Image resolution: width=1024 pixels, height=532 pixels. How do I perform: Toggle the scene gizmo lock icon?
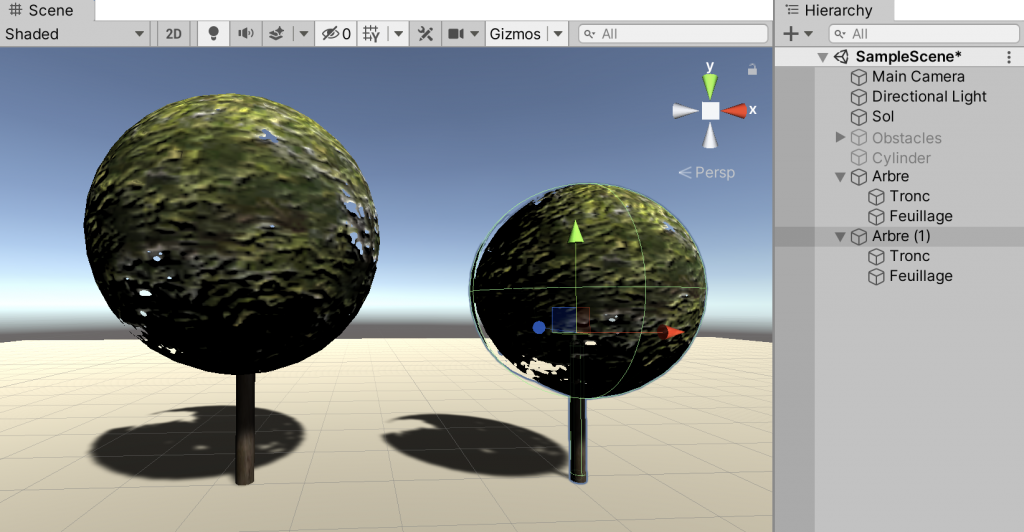pos(752,69)
